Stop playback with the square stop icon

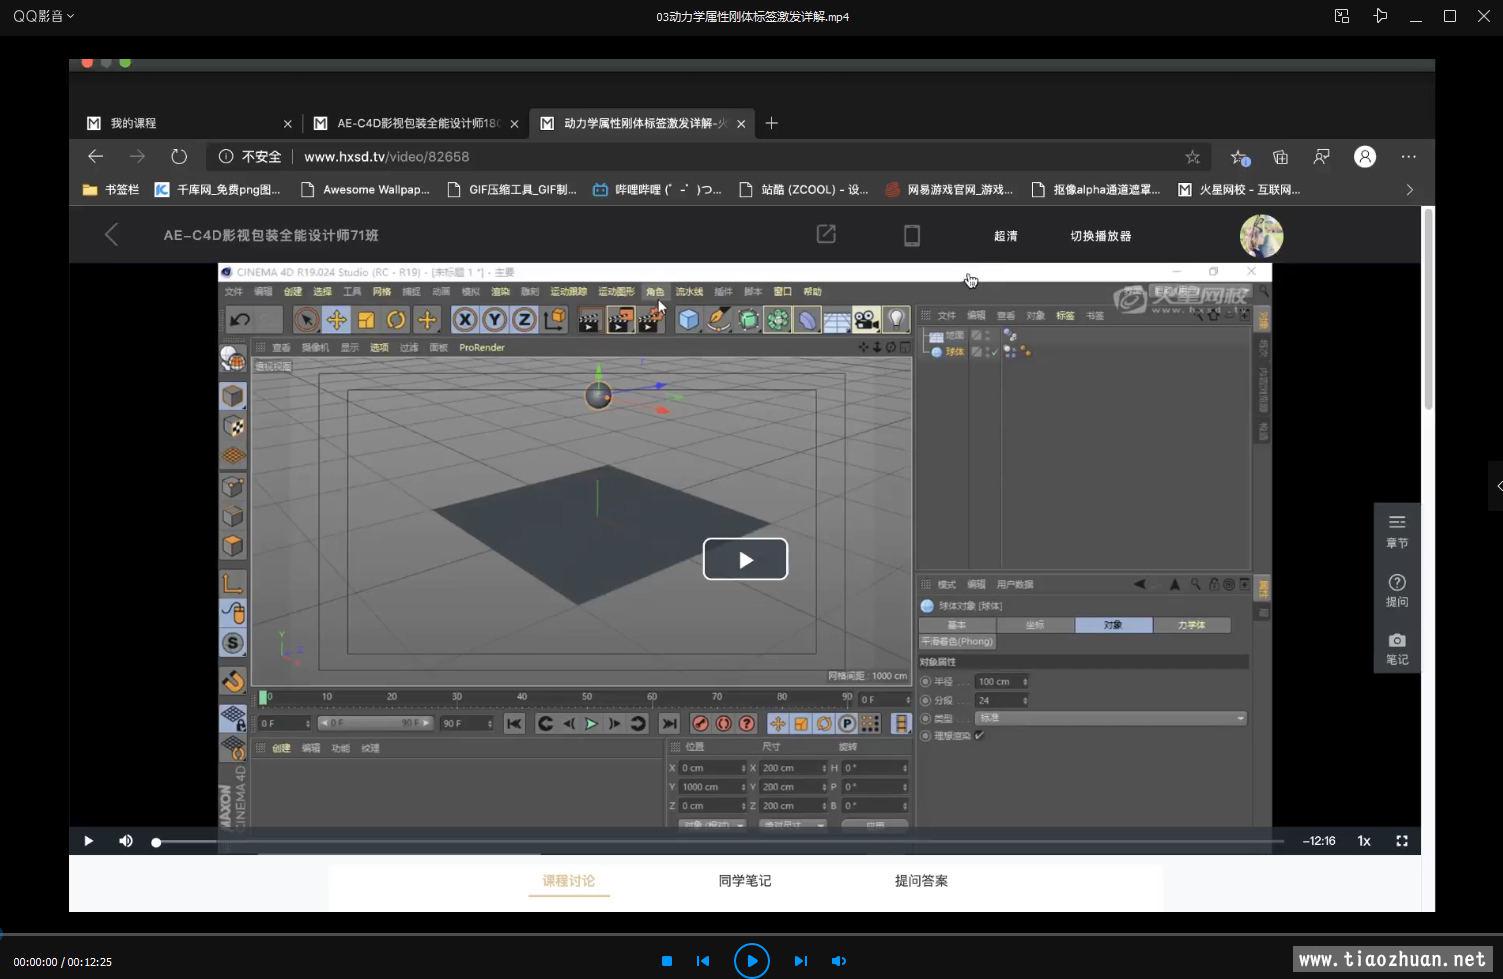click(x=667, y=961)
